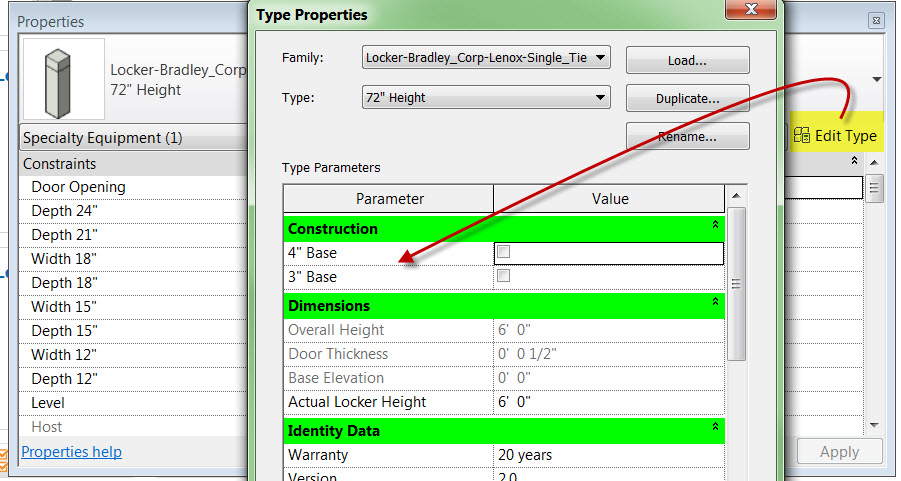Collapse the Dimensions parameter group
This screenshot has height=481, width=901.
tap(715, 301)
